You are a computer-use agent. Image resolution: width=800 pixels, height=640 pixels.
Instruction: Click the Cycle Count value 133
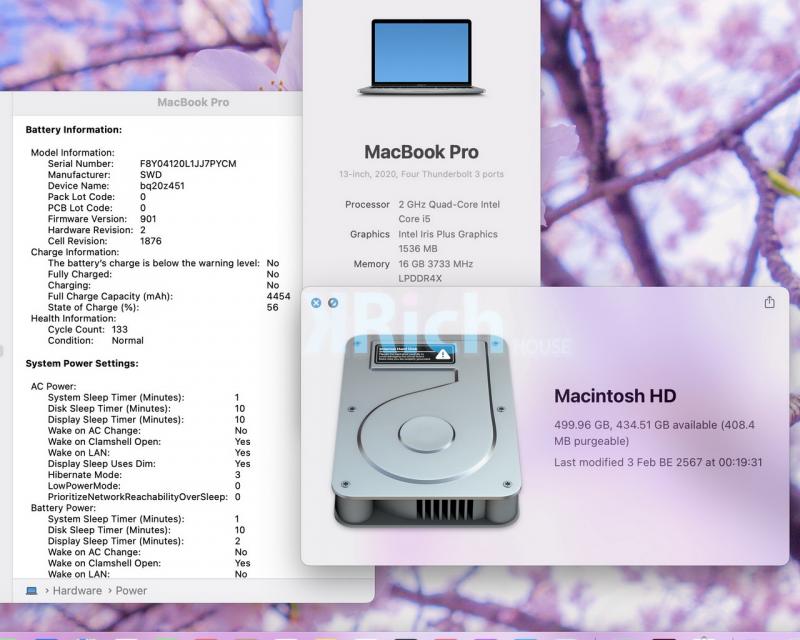[119, 330]
